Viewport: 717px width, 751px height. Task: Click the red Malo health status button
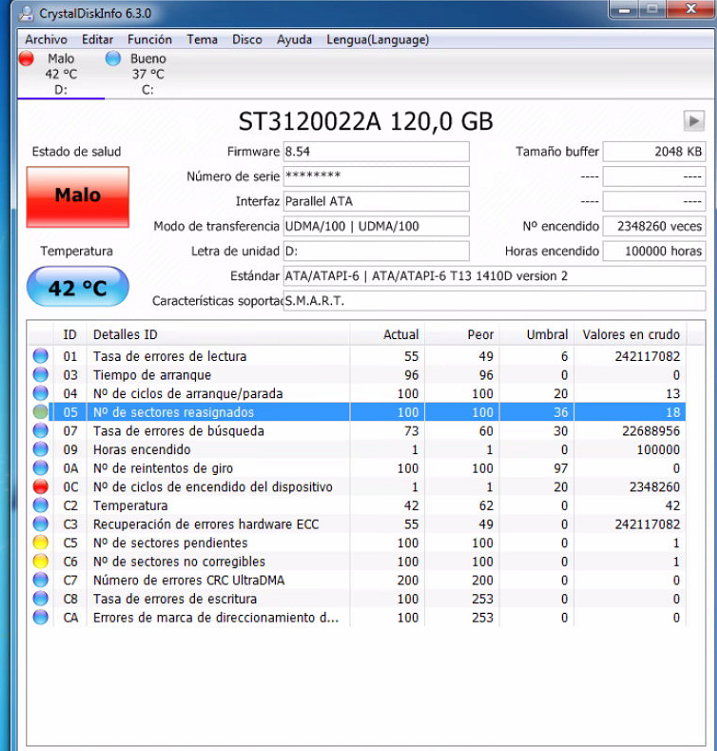pos(78,196)
